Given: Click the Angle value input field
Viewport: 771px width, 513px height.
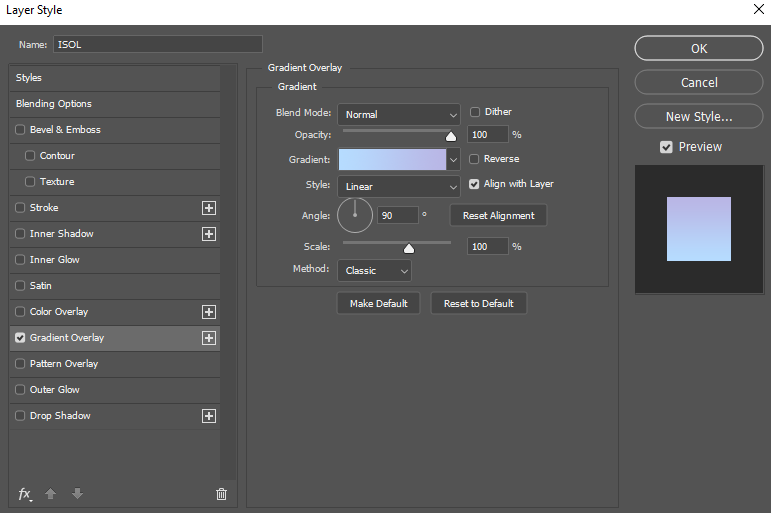Looking at the screenshot, I should [397, 215].
